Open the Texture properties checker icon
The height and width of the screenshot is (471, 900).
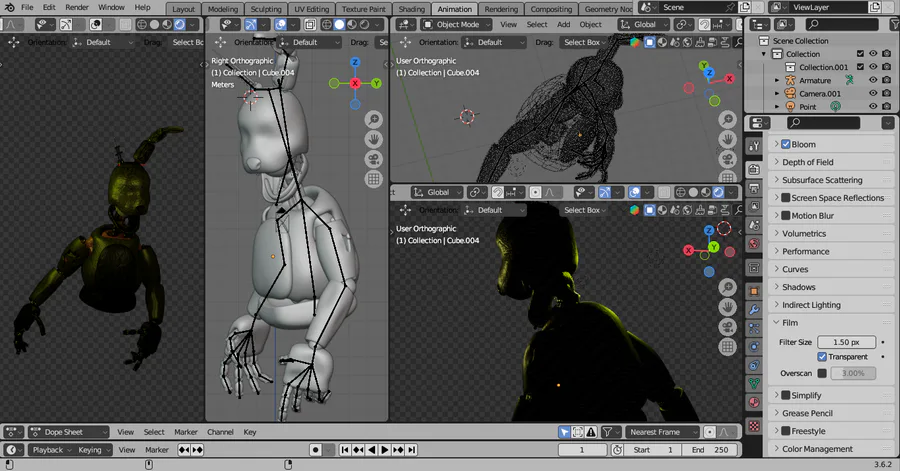(x=754, y=426)
